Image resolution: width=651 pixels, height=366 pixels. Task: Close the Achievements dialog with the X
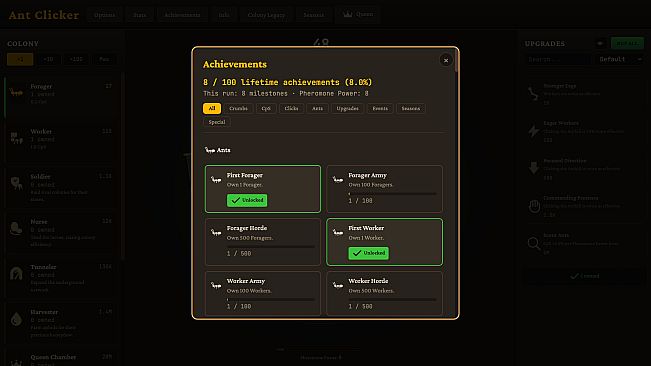(x=446, y=60)
